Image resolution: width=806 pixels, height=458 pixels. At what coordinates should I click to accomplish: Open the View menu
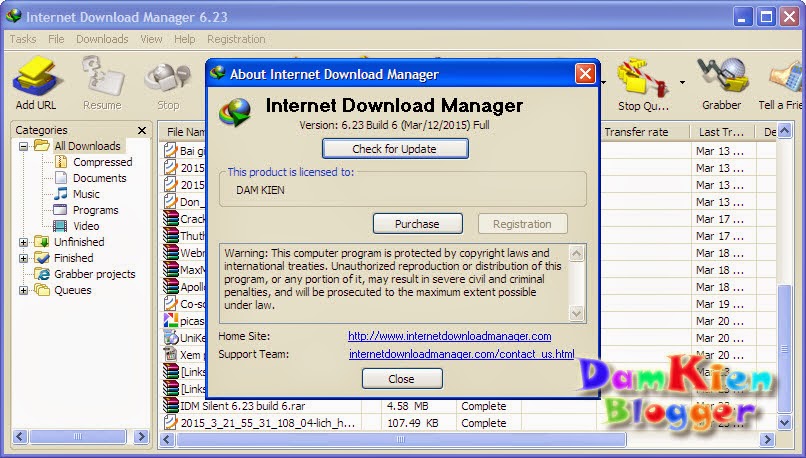[x=151, y=39]
